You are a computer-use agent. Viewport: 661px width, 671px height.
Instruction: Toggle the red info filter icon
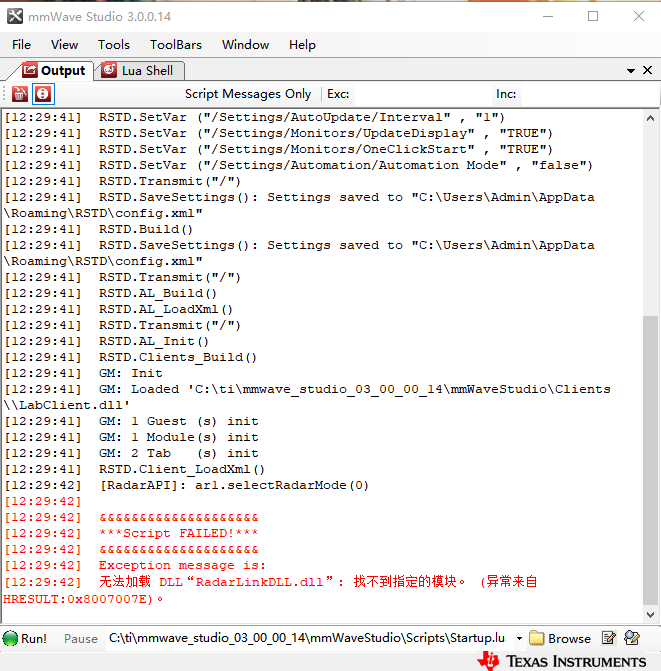pyautogui.click(x=42, y=94)
